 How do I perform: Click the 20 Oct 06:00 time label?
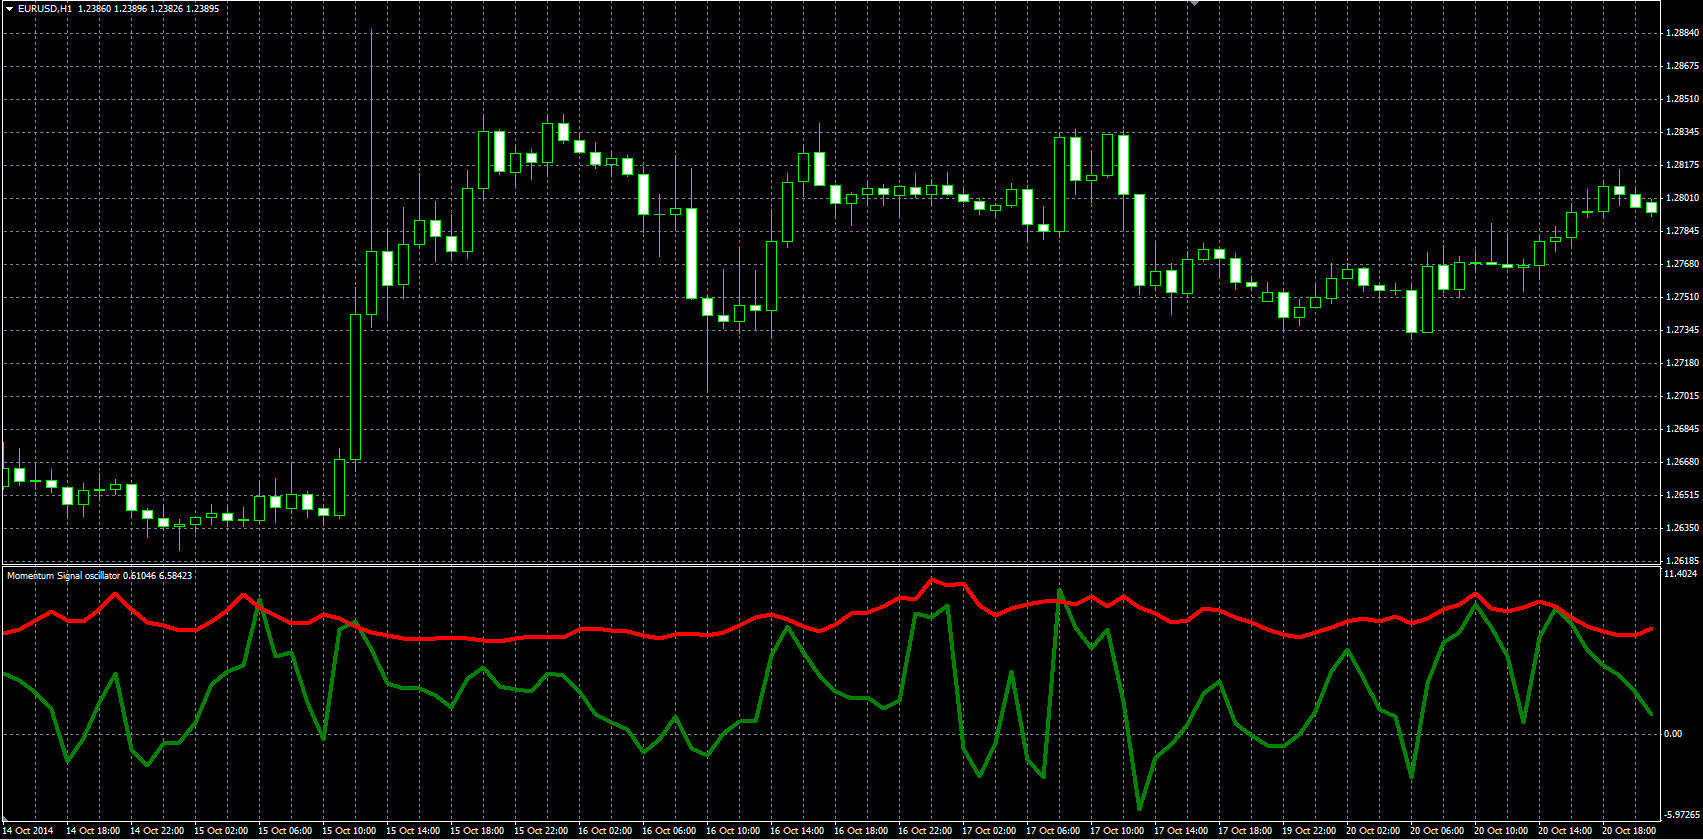pos(1437,831)
